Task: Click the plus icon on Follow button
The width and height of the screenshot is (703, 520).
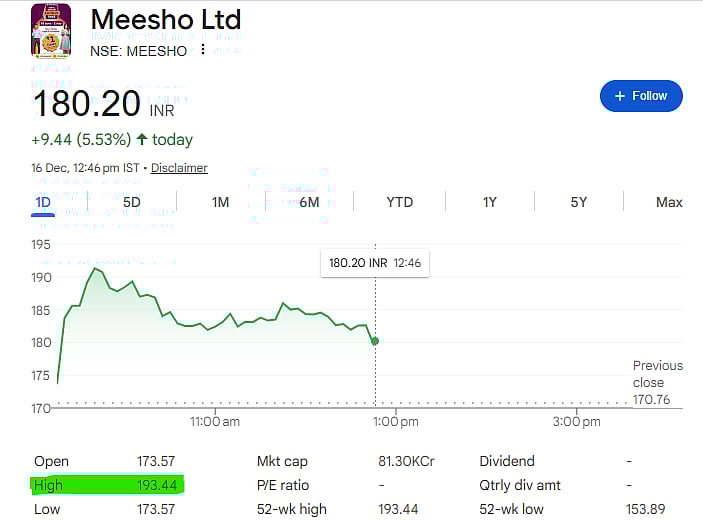Action: click(620, 96)
